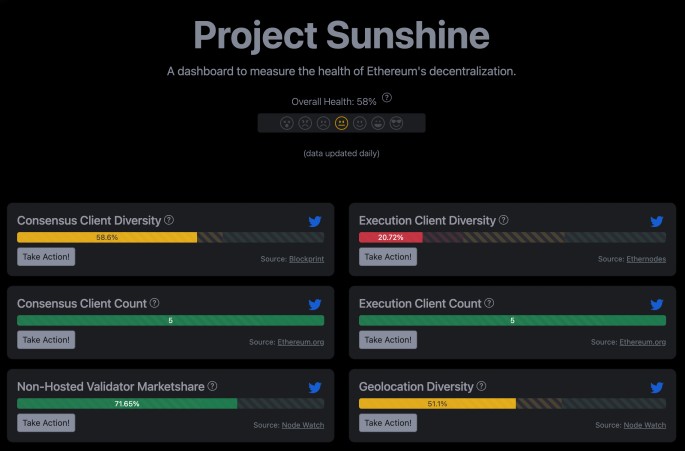
Task: Share Consensus Client Count via Twitter icon
Action: (x=315, y=304)
